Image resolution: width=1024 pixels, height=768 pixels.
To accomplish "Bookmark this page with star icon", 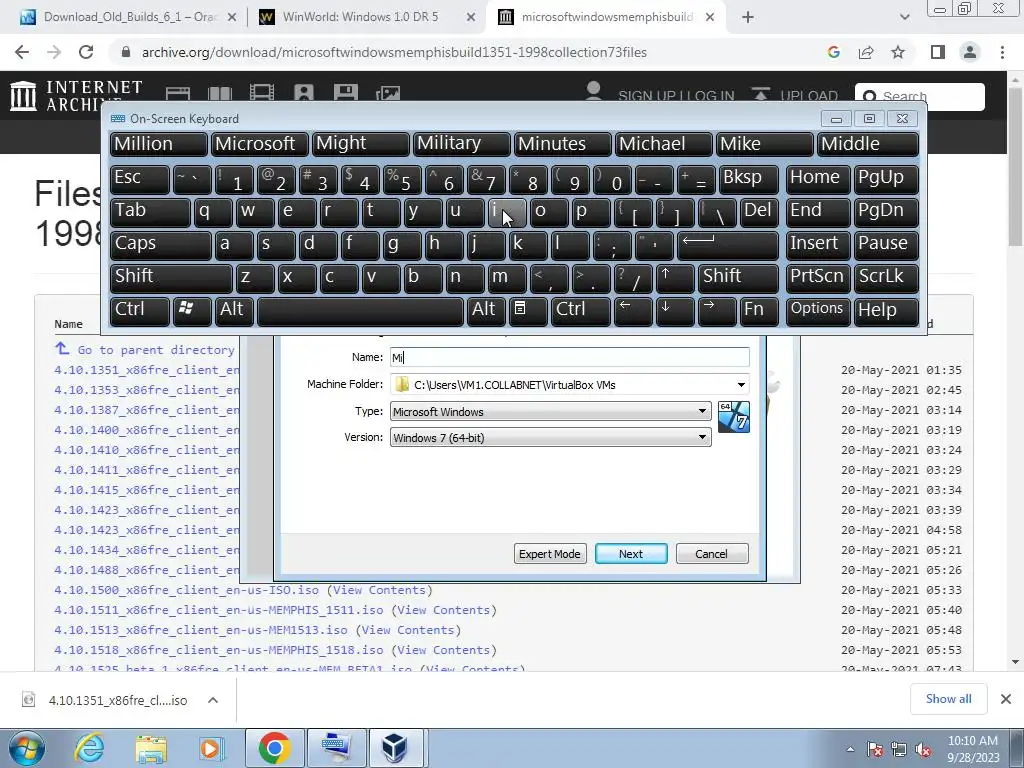I will 898,52.
